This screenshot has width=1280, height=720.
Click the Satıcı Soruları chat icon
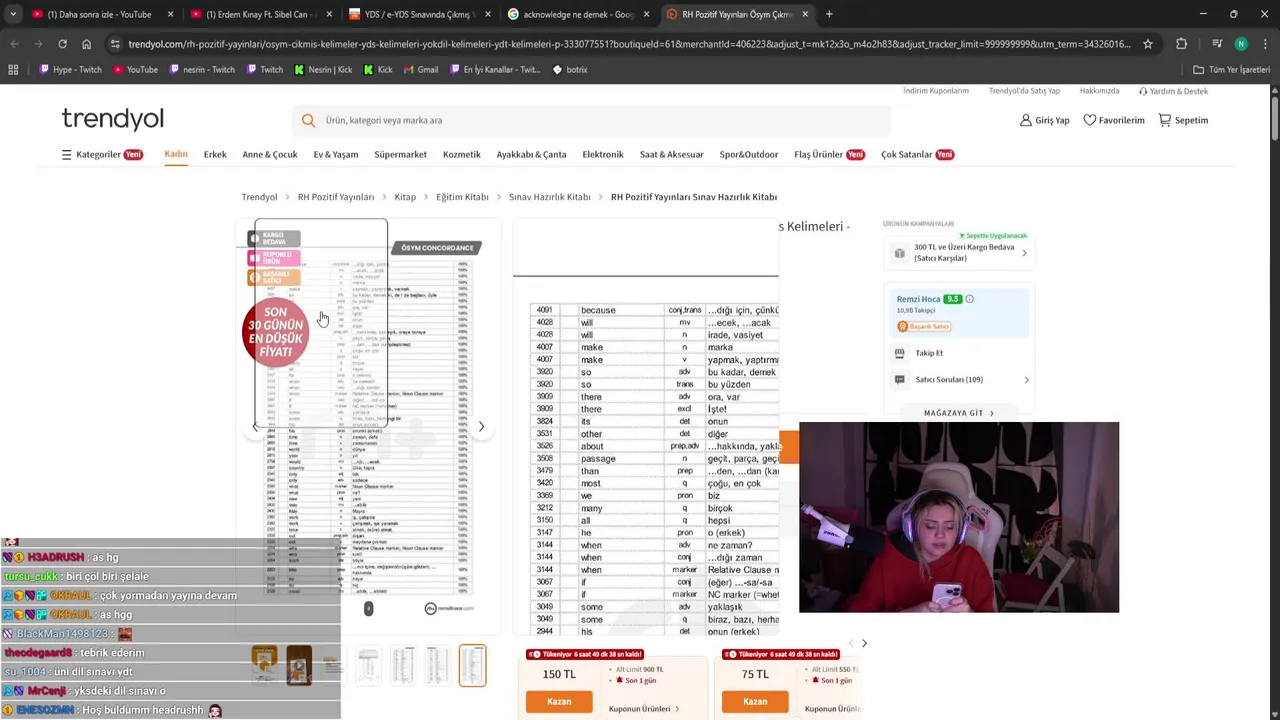pyautogui.click(x=899, y=380)
